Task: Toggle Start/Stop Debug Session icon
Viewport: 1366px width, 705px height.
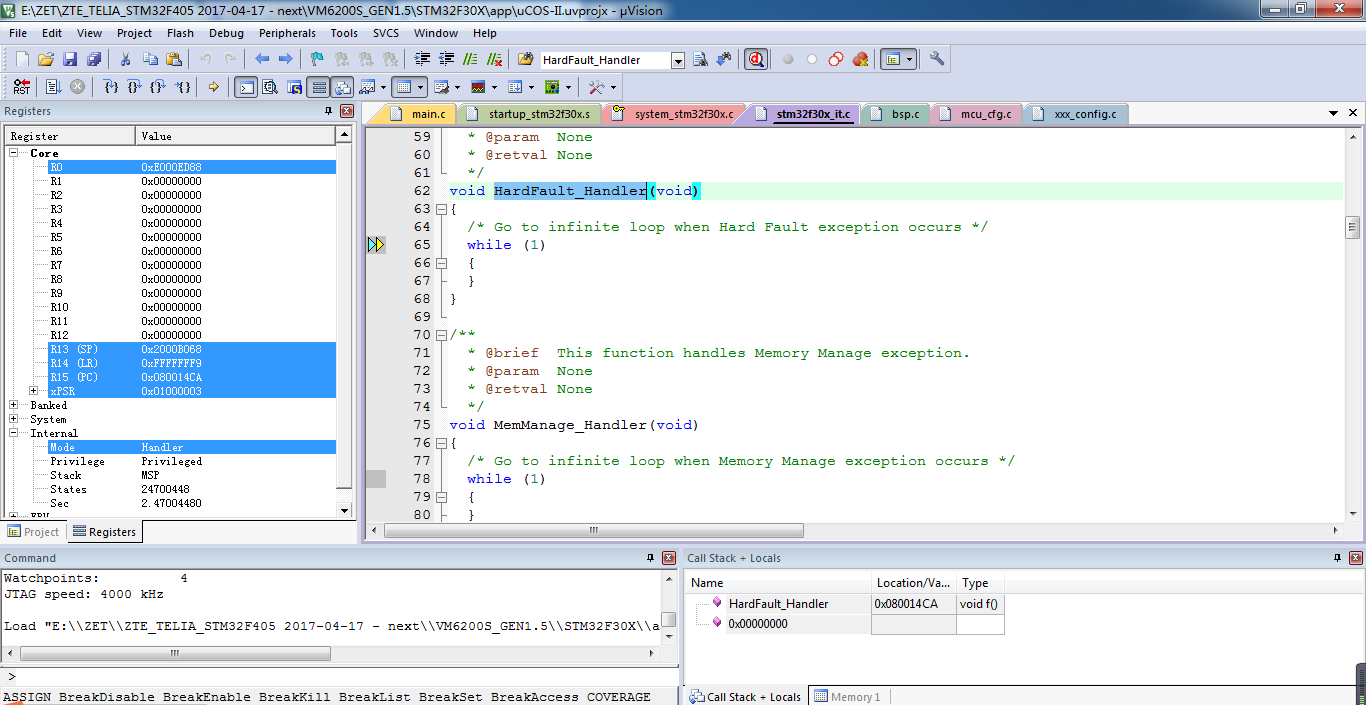Action: [x=756, y=59]
